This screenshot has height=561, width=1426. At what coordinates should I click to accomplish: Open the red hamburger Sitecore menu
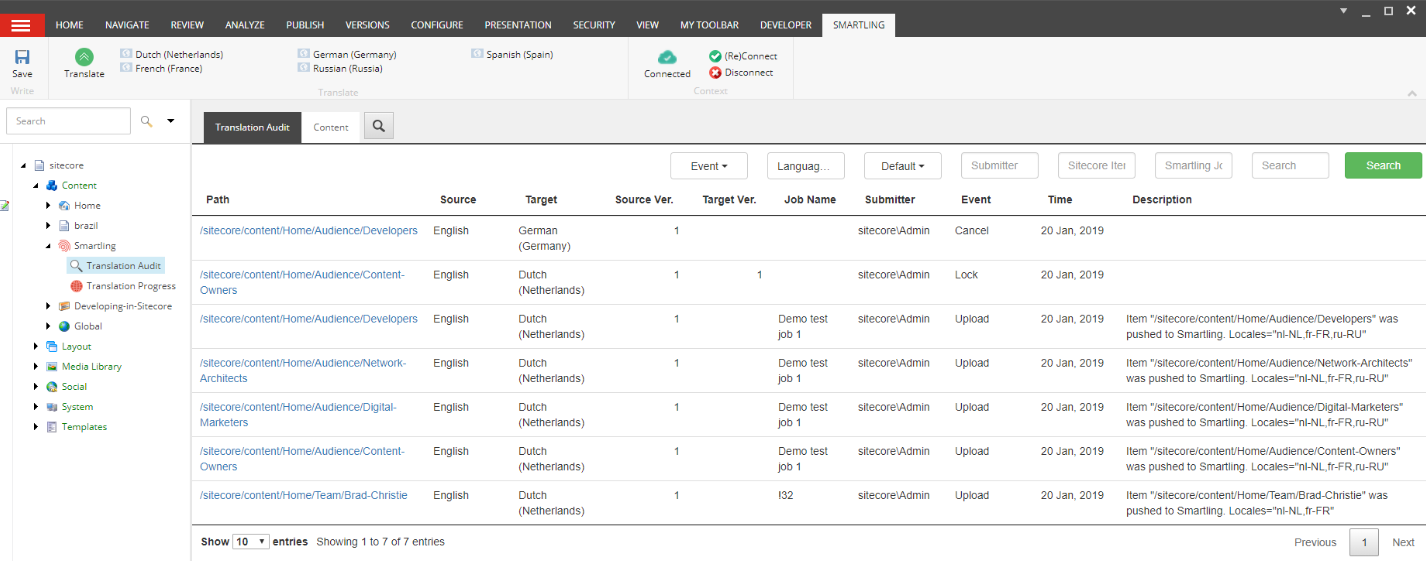[x=21, y=25]
